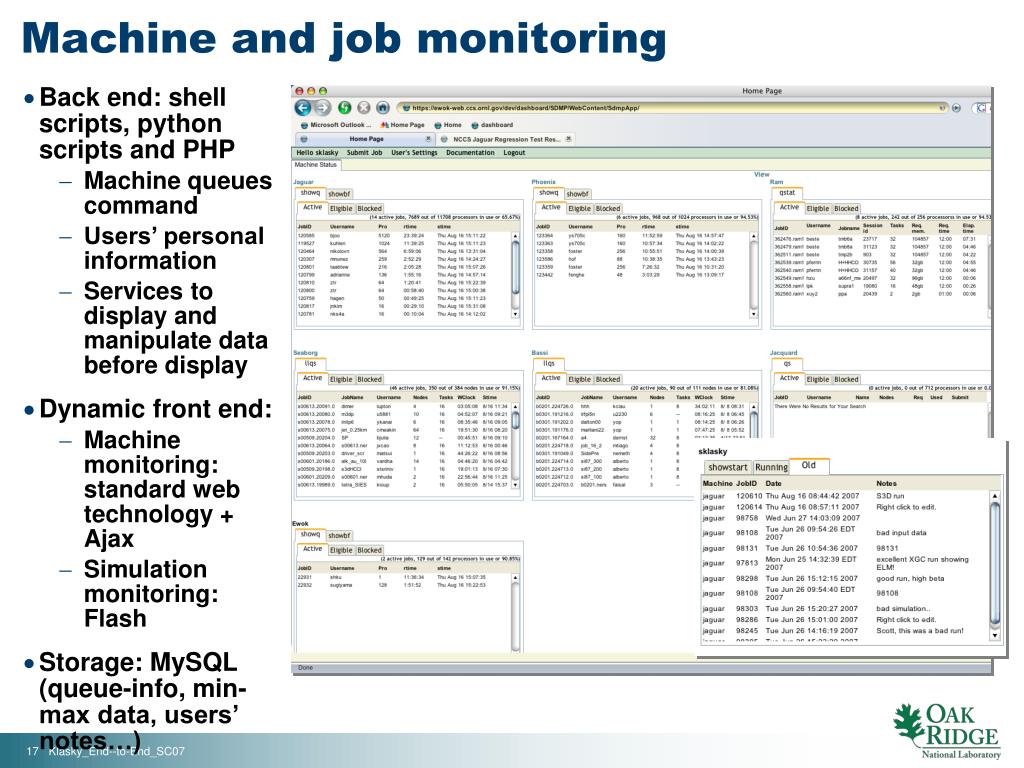Show Blocked jobs in the Phoenix panel
This screenshot has height=768, width=1024.
[x=607, y=208]
